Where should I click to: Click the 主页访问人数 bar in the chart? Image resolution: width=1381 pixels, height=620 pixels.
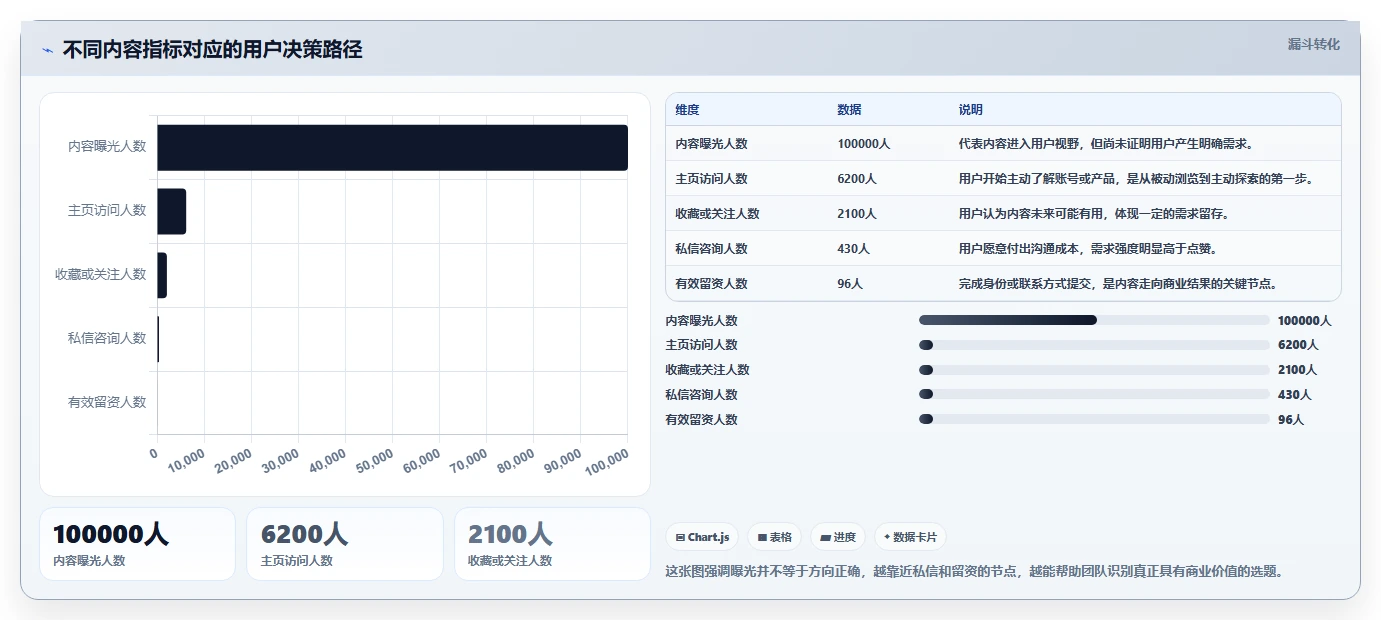[x=172, y=211]
